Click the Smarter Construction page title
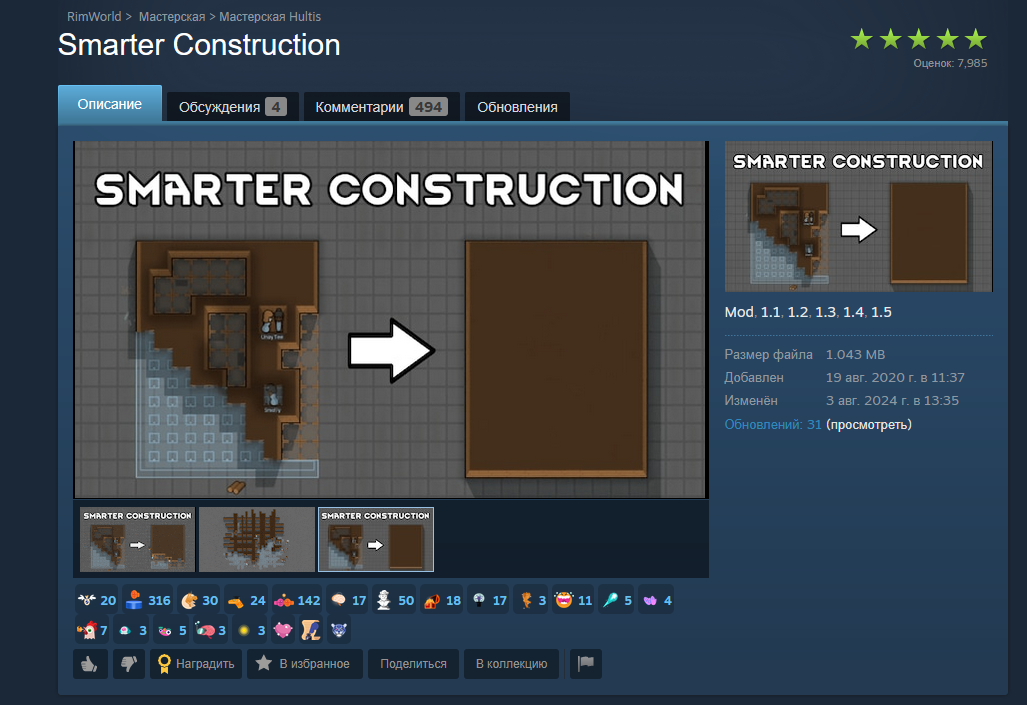Image resolution: width=1027 pixels, height=705 pixels. (199, 45)
